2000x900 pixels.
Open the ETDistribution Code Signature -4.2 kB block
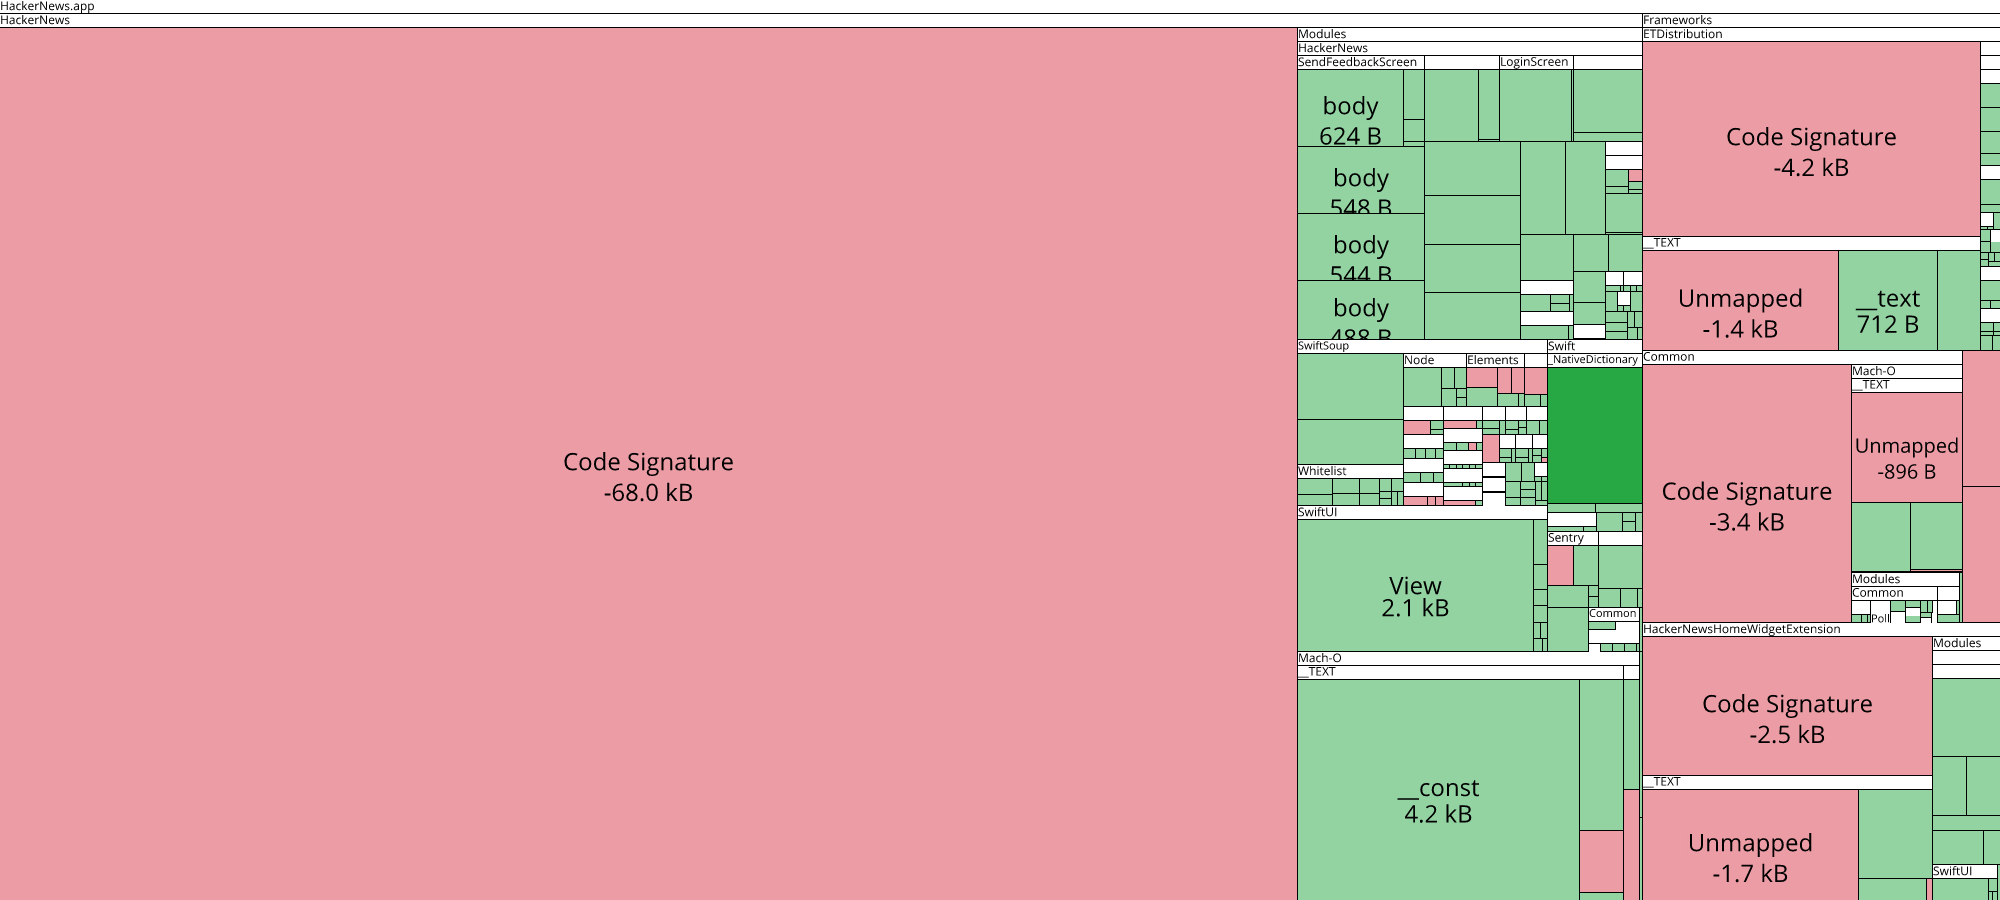pyautogui.click(x=1810, y=150)
